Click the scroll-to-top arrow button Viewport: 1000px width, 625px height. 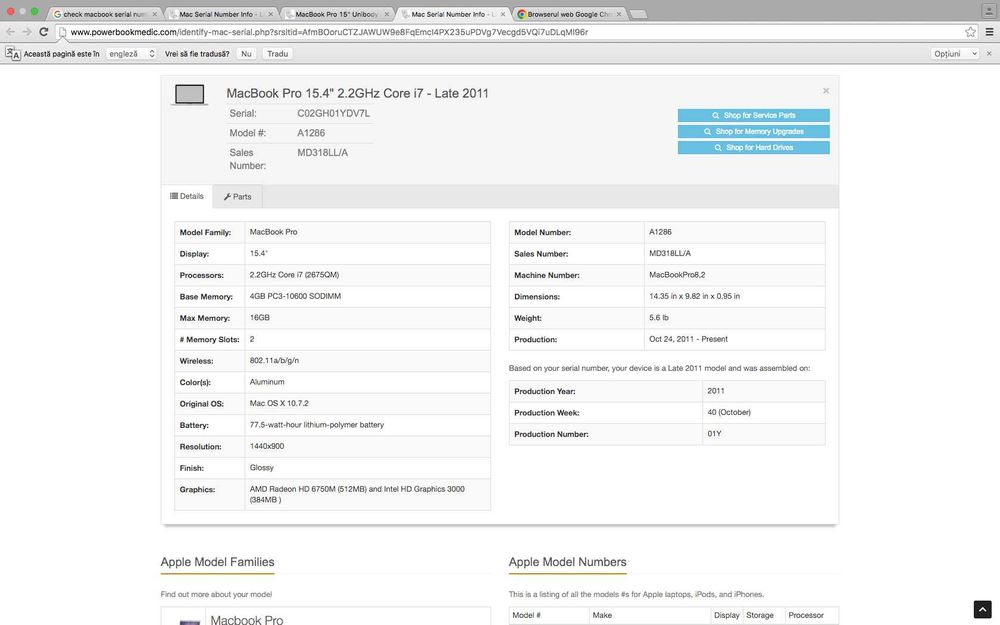(982, 609)
